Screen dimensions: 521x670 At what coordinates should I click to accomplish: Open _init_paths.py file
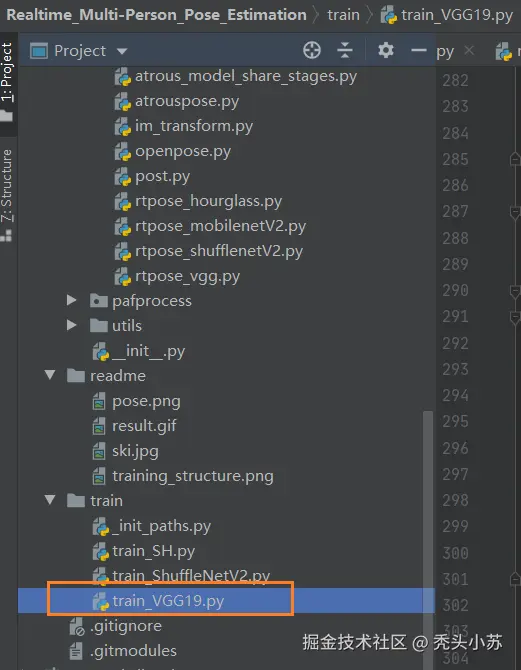[162, 526]
